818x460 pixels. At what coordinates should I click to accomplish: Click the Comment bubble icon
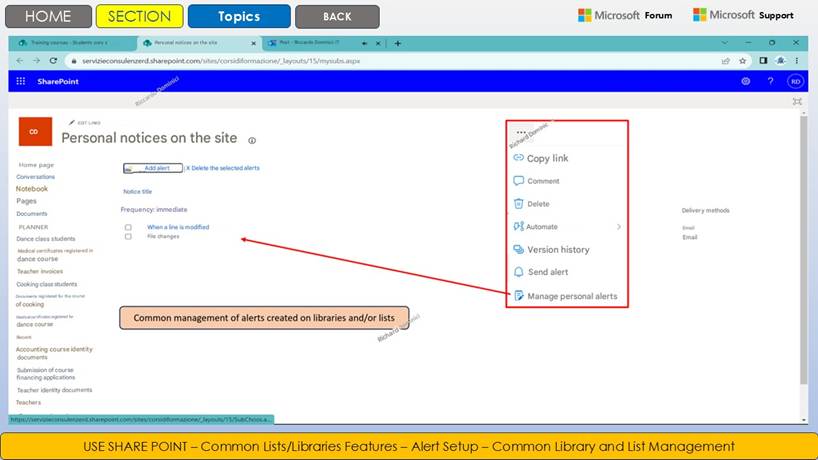[x=518, y=180]
